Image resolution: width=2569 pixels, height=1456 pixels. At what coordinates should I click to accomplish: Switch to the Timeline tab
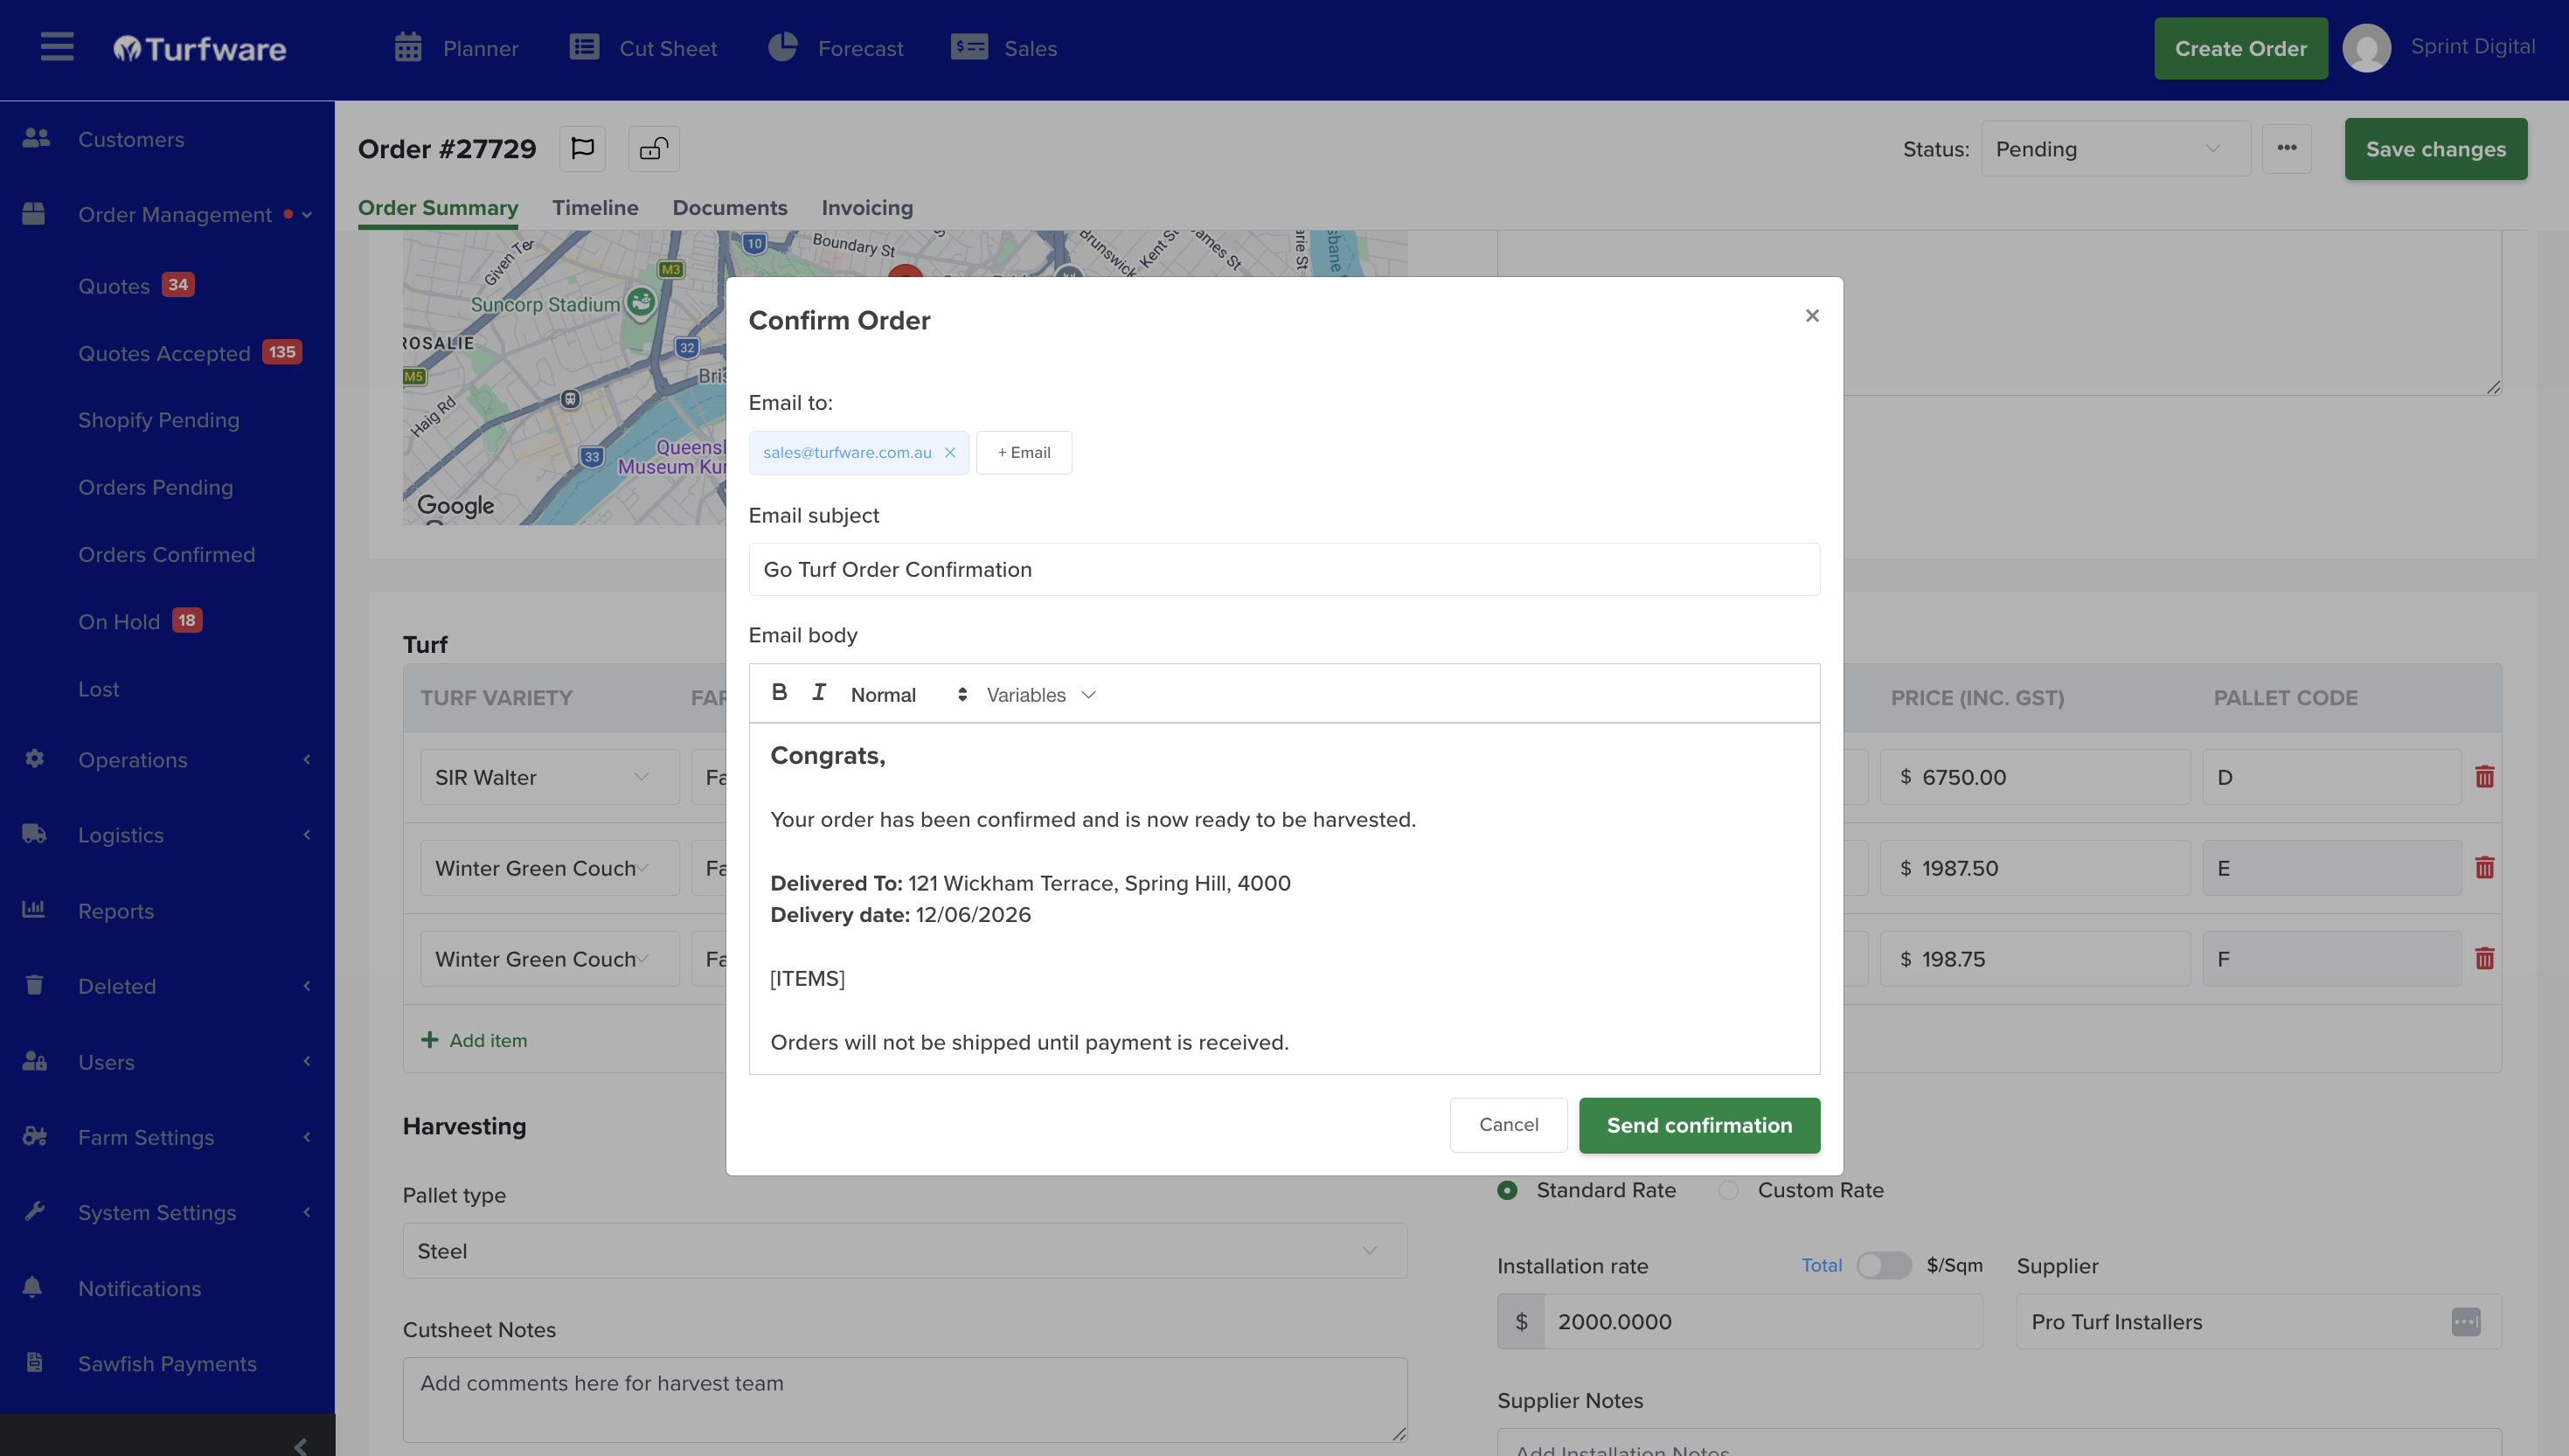595,208
